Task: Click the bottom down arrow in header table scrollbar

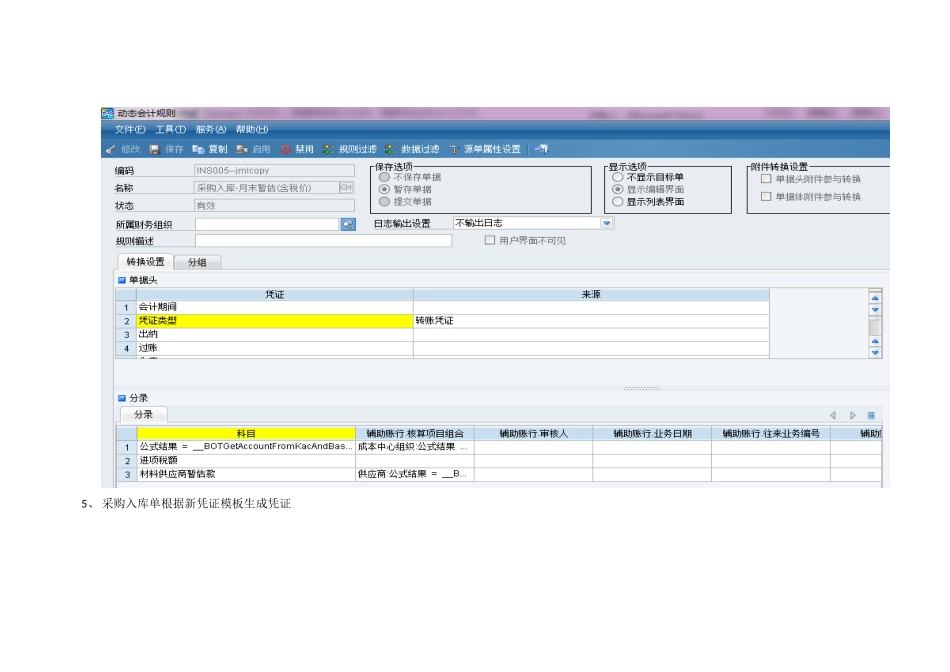Action: [x=875, y=352]
